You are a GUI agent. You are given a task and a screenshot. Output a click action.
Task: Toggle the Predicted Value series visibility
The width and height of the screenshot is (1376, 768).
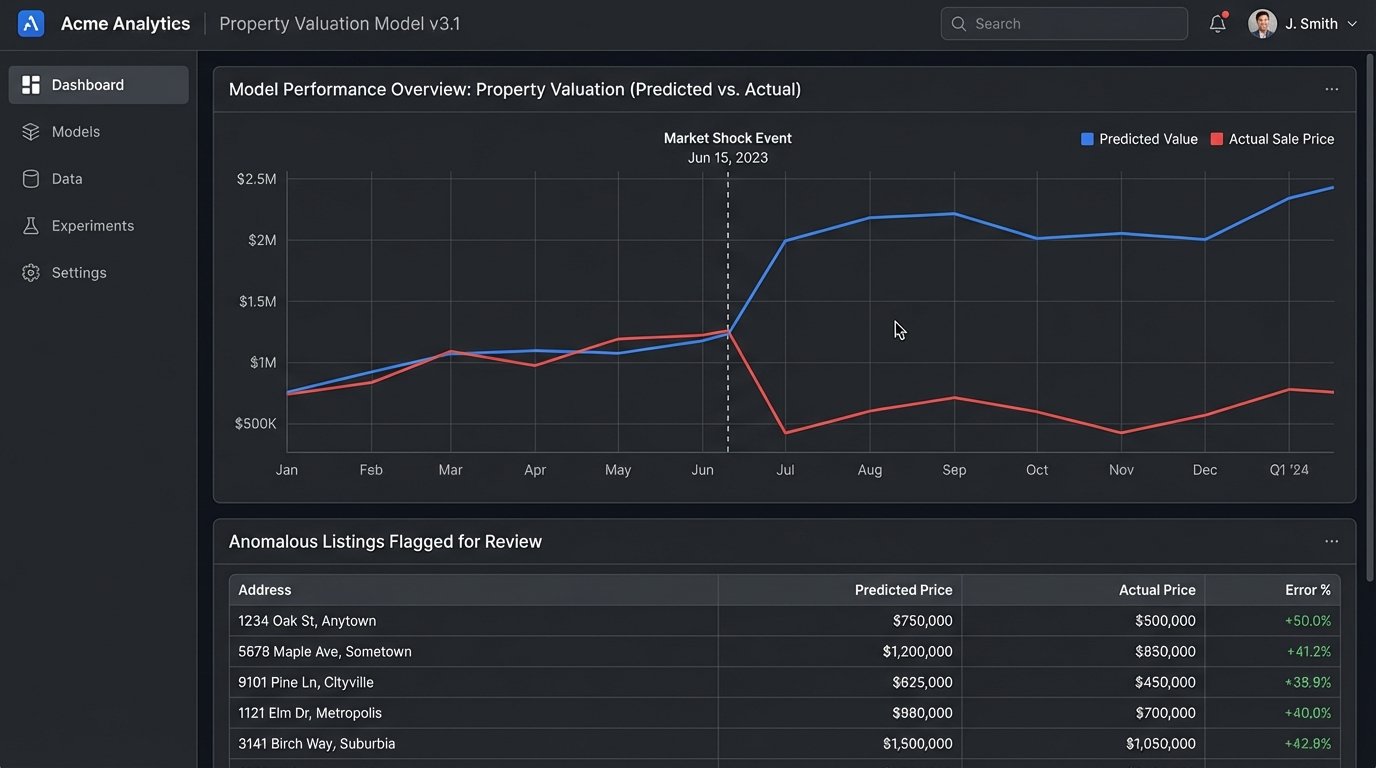(x=1139, y=139)
